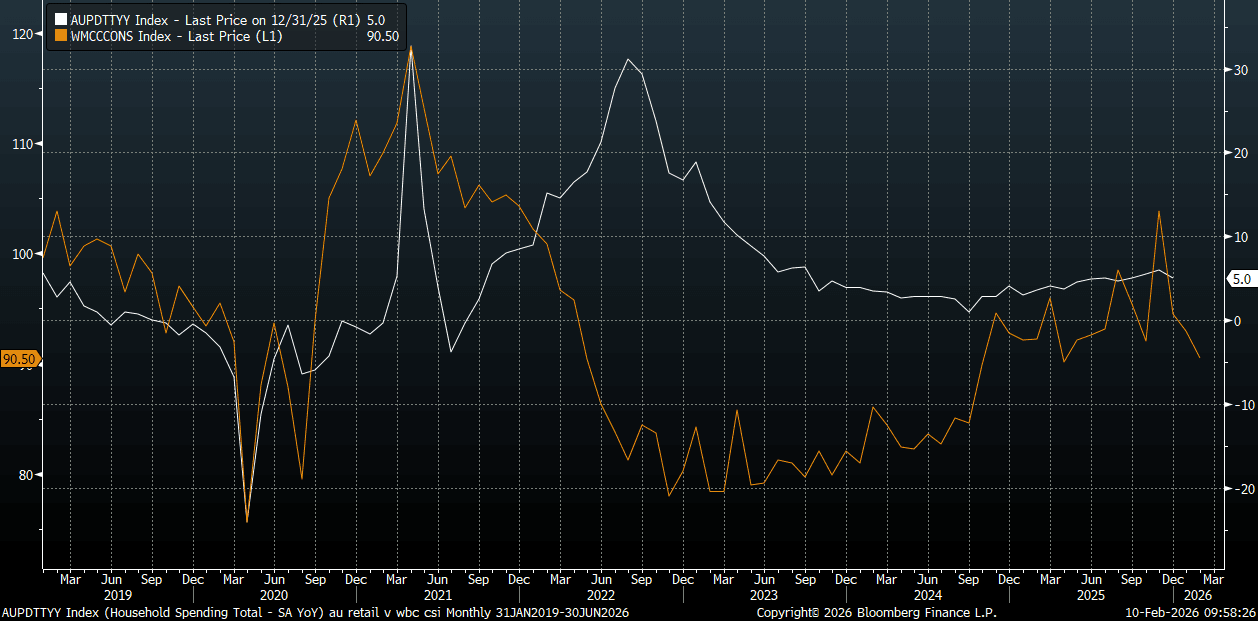Select the 2026 year label on time axis
Screen dimensions: 1258x621
[1197, 594]
